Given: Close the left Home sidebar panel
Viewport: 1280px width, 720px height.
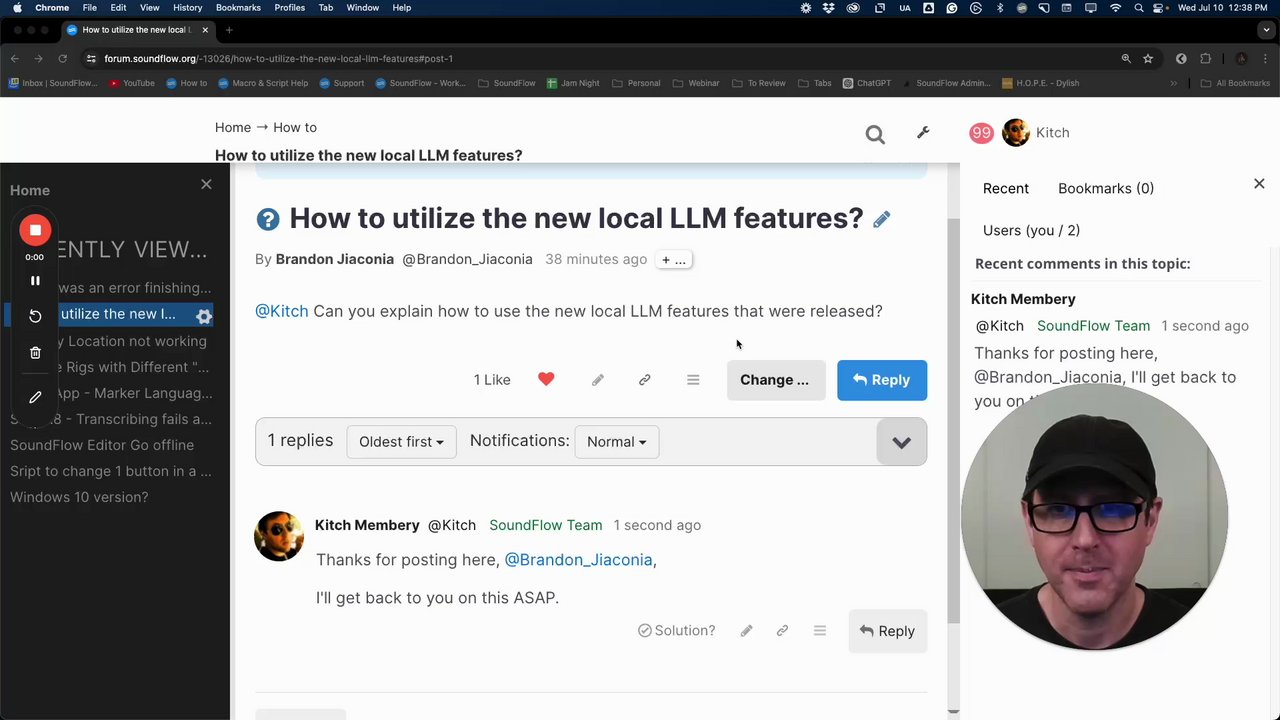Looking at the screenshot, I should click(206, 184).
